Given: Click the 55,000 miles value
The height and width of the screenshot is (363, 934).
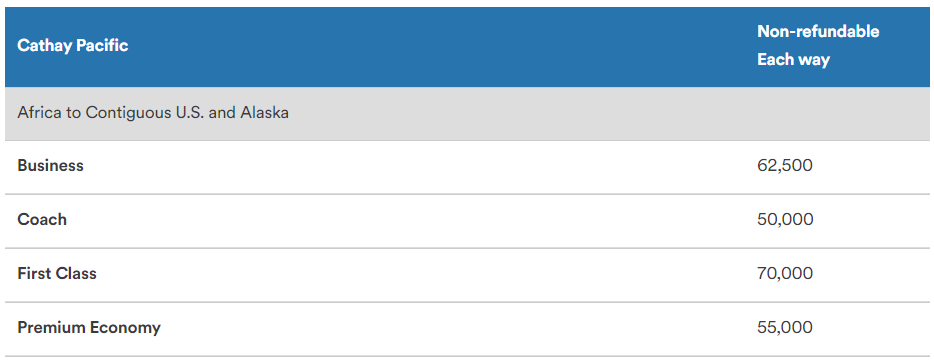Looking at the screenshot, I should coord(784,327).
